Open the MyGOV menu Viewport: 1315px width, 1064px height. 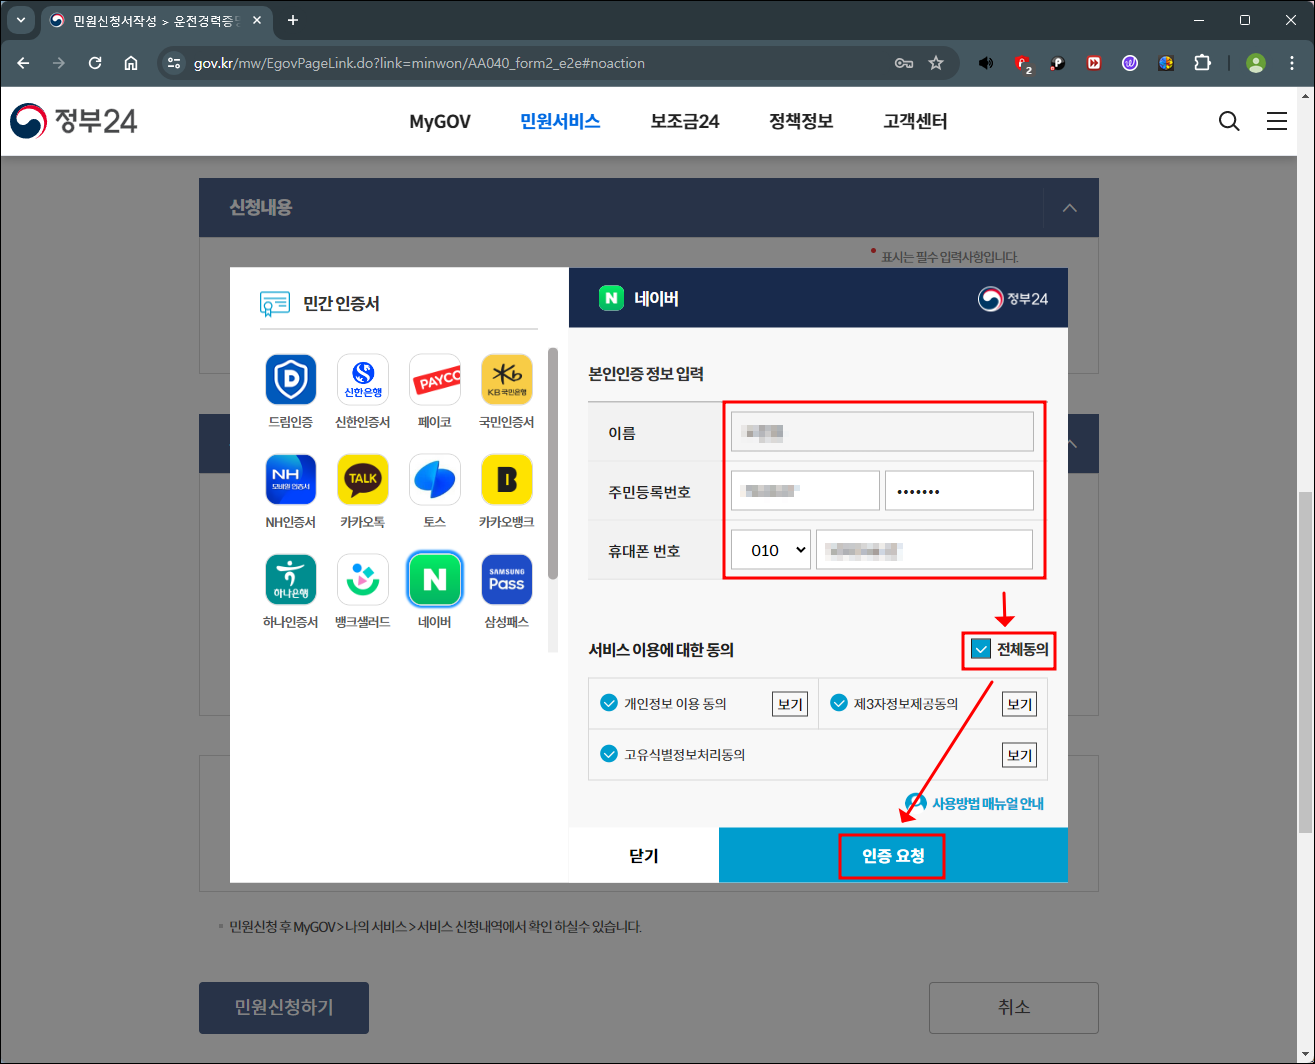click(x=440, y=121)
